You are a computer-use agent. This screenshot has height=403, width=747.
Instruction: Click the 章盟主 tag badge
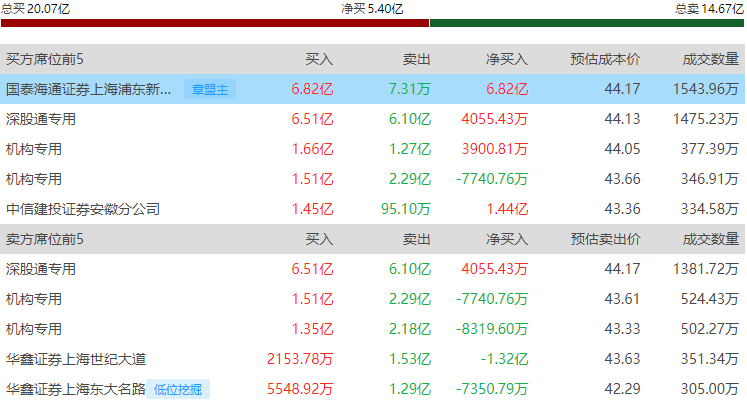pos(210,90)
